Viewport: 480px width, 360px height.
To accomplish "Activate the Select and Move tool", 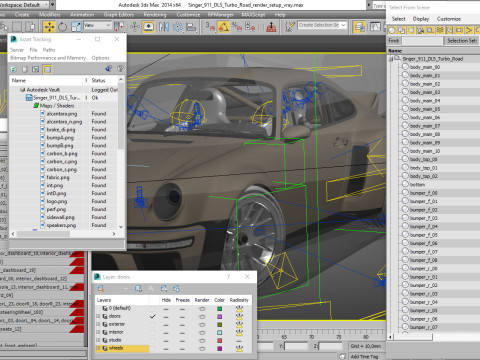I will coord(49,26).
